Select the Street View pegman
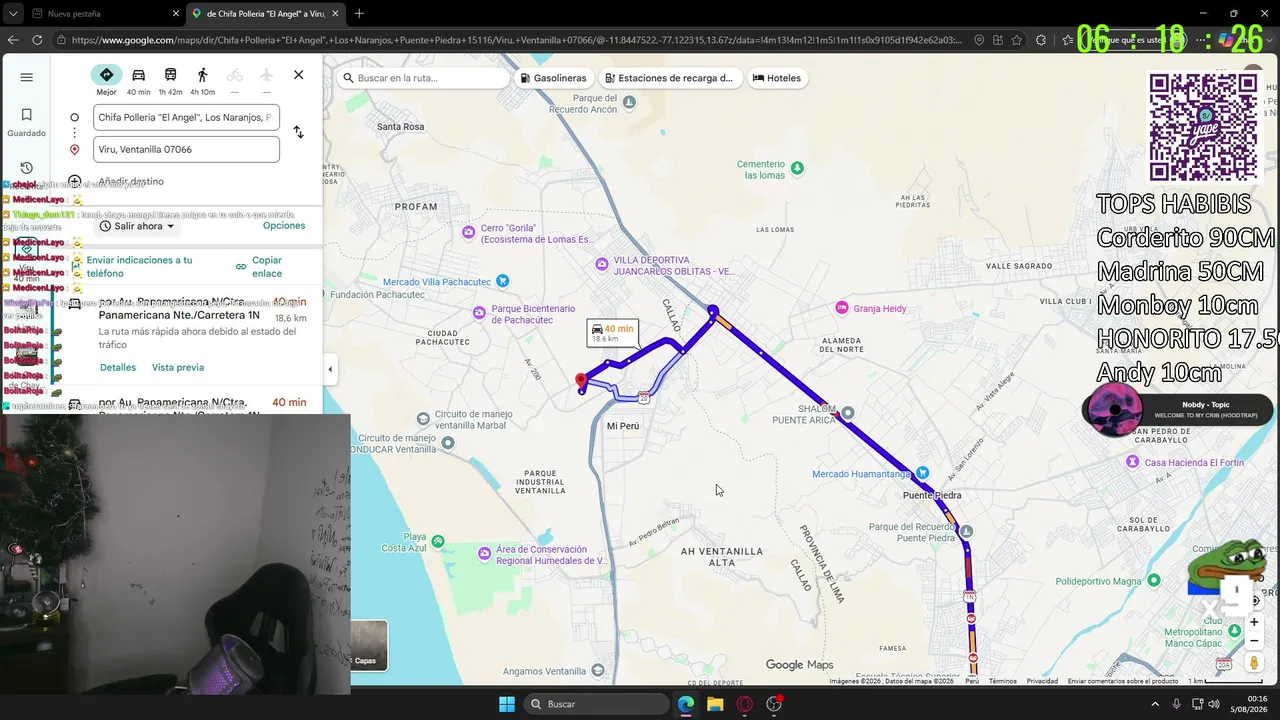Image resolution: width=1280 pixels, height=720 pixels. tap(1254, 662)
